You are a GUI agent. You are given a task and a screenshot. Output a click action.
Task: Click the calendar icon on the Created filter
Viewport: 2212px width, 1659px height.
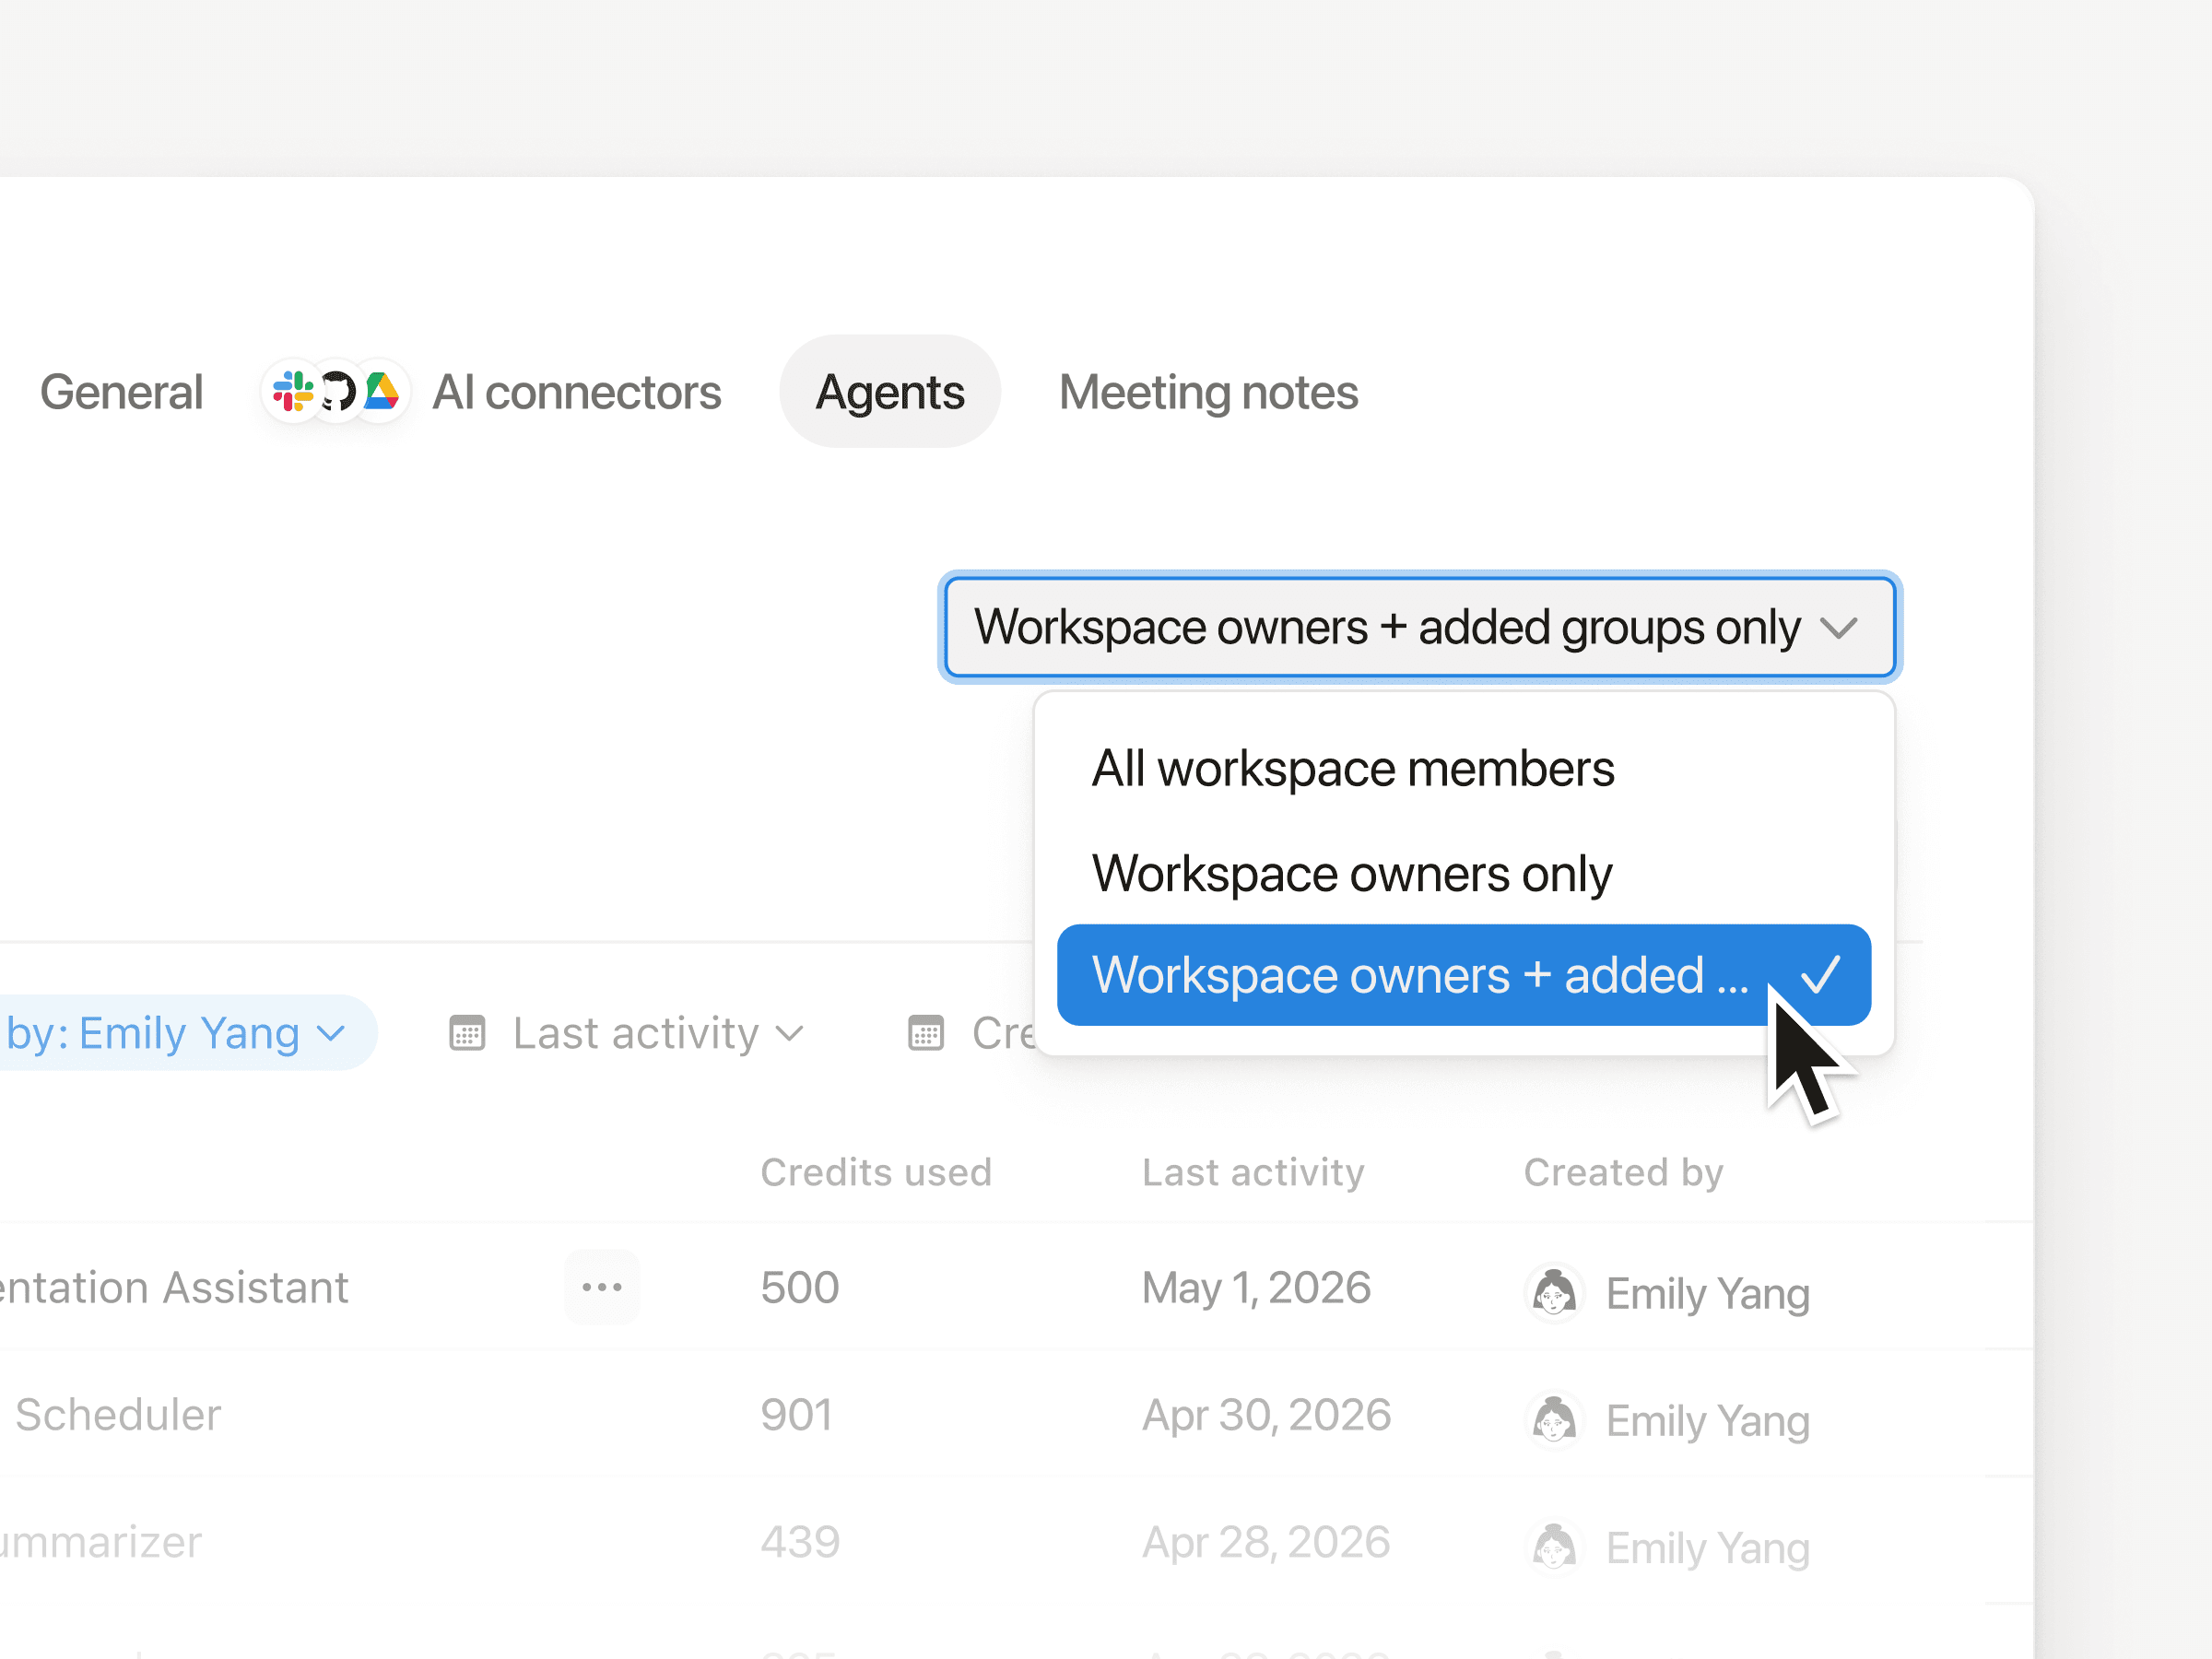[927, 1033]
